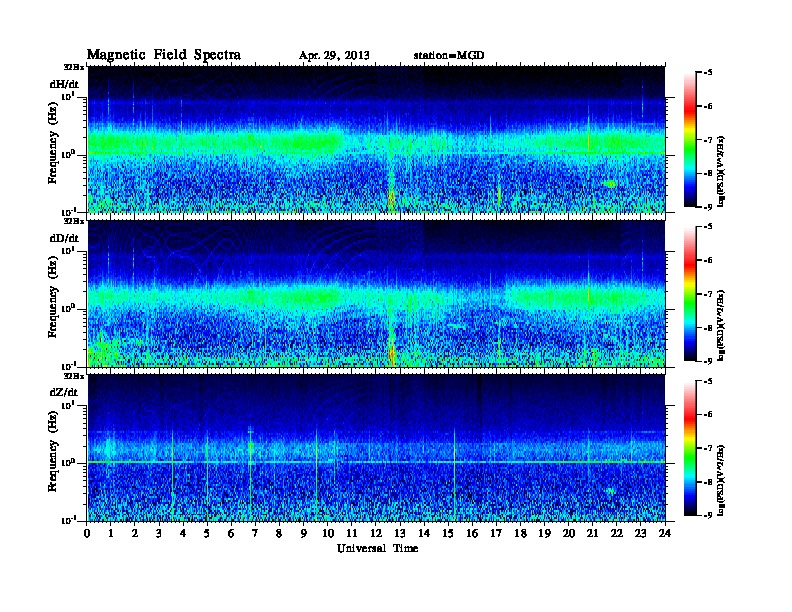Click the hour 20 tick label
This screenshot has height=612, width=792.
click(x=568, y=534)
